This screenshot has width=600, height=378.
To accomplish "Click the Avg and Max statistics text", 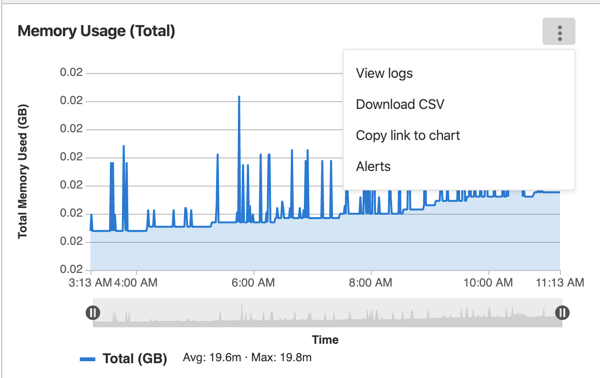I will pos(247,358).
